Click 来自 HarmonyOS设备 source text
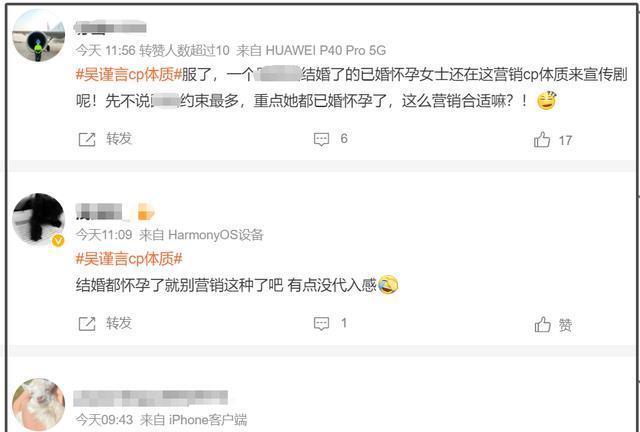Viewport: 640px width, 432px height. (201, 235)
